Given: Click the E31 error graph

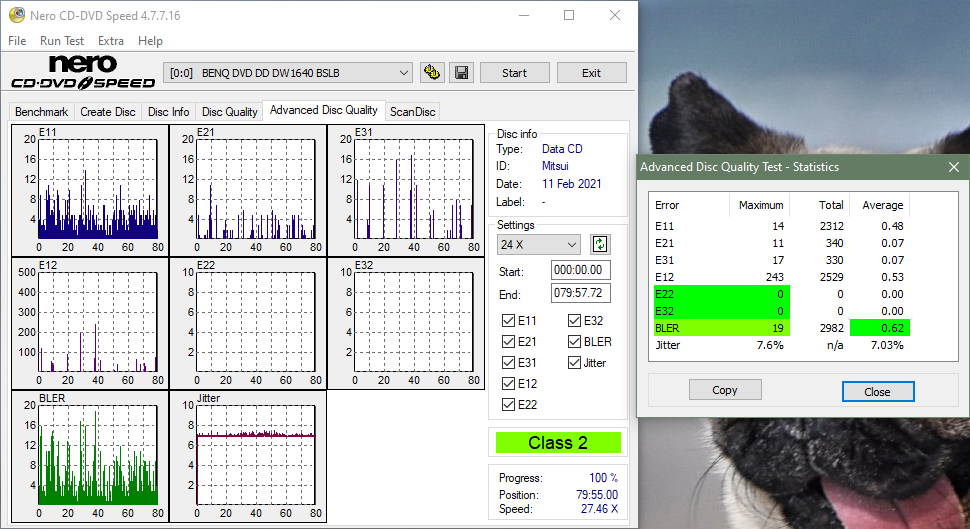Looking at the screenshot, I should [x=406, y=191].
